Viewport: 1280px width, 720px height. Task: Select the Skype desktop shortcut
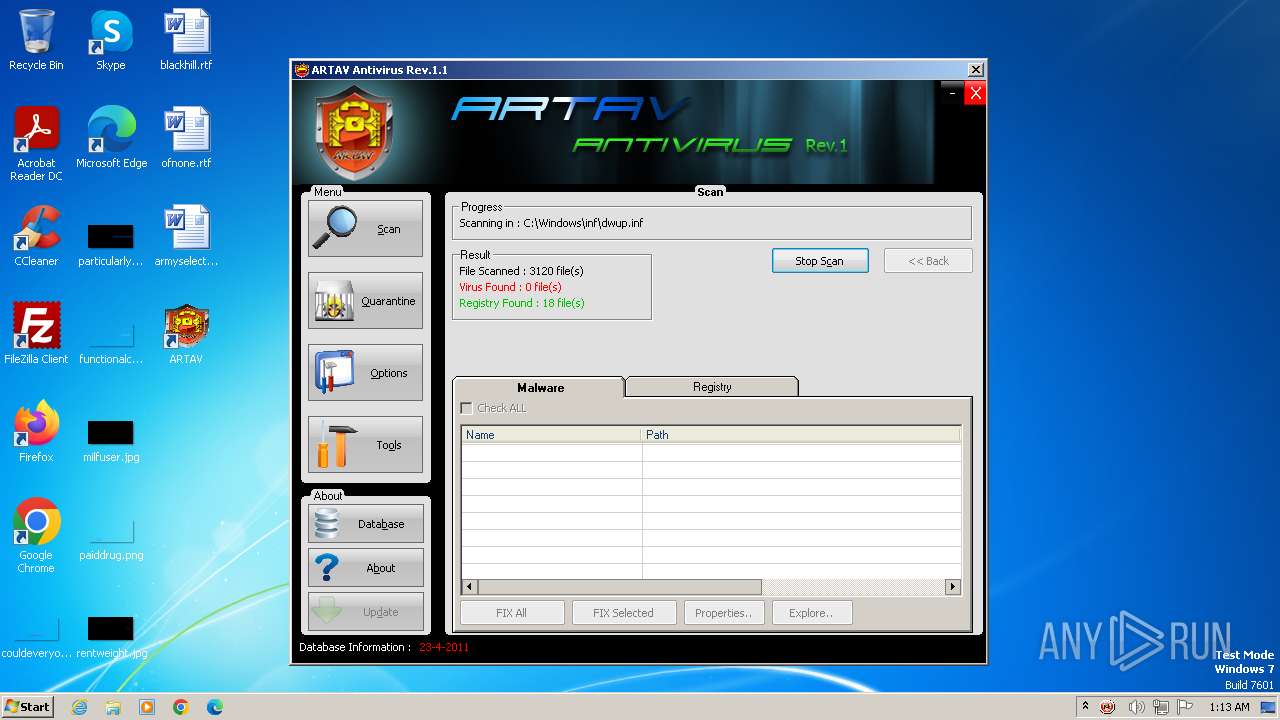pyautogui.click(x=111, y=40)
